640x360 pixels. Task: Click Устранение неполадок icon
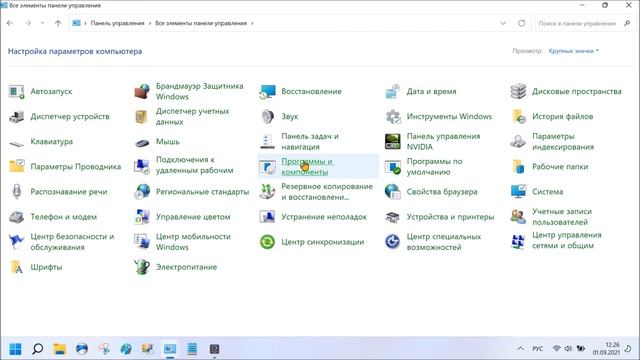click(267, 217)
